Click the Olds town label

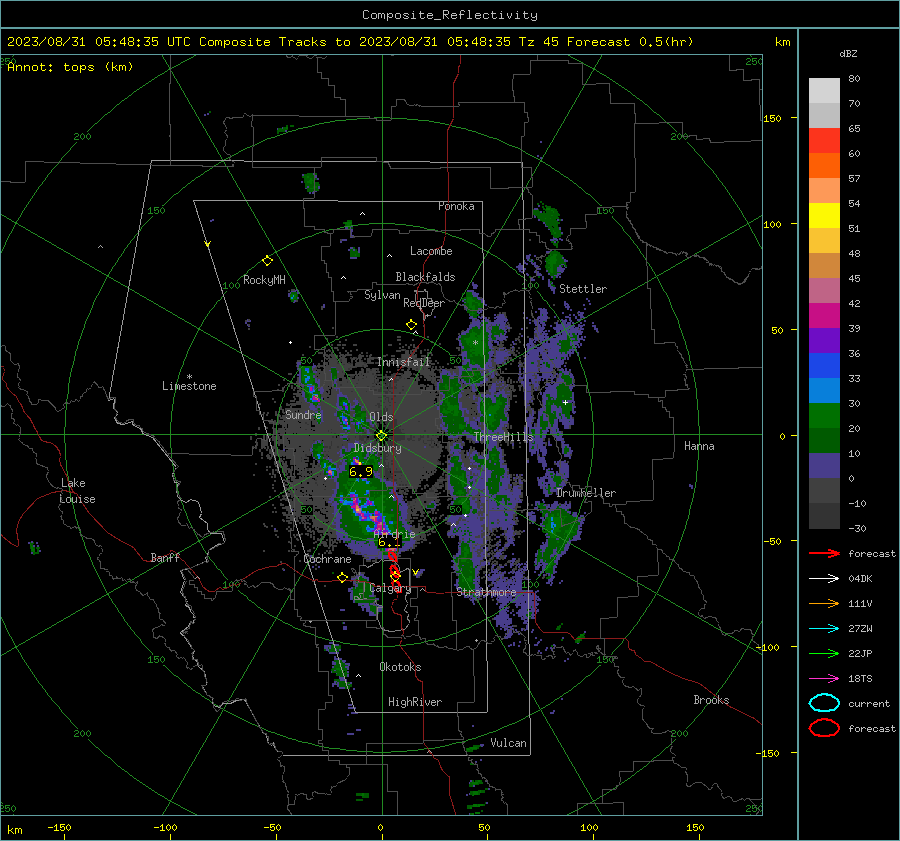coord(381,417)
